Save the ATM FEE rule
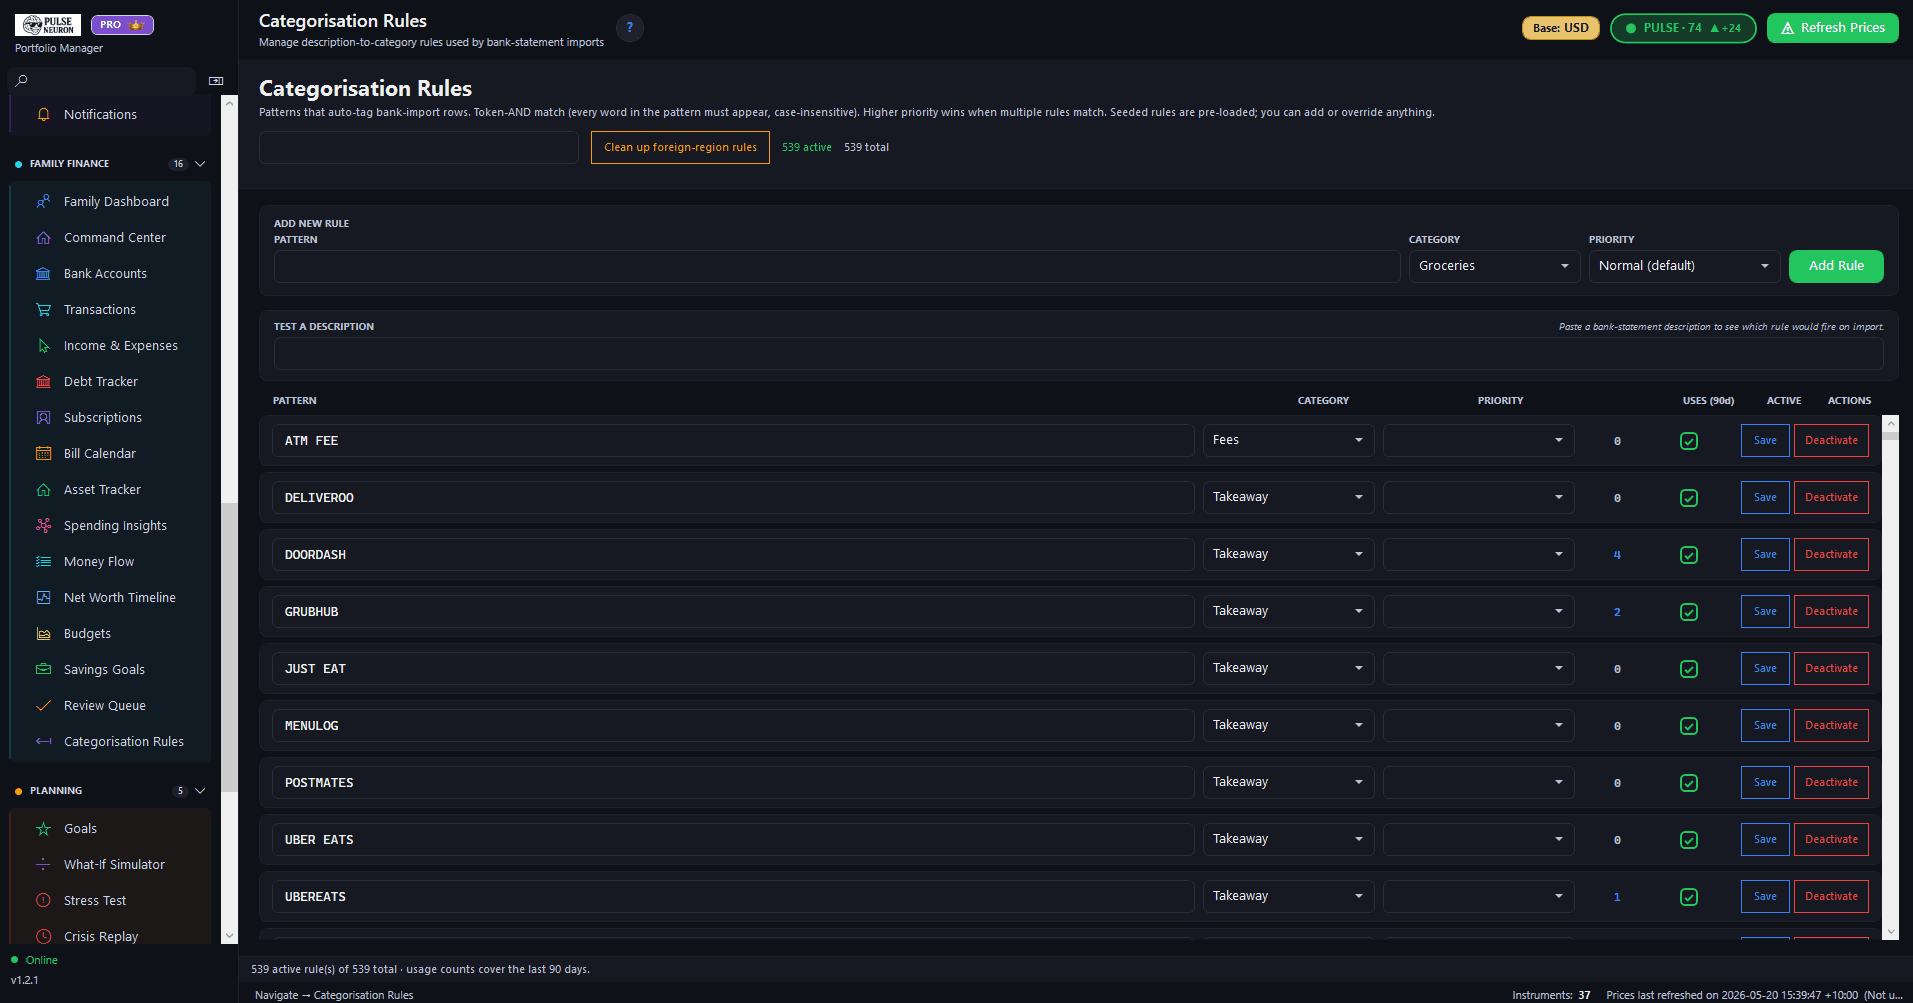 point(1765,441)
